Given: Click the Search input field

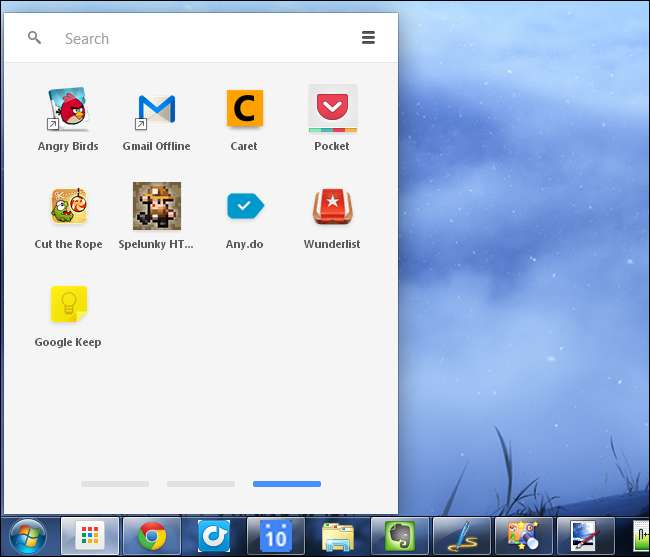Looking at the screenshot, I should click(200, 39).
